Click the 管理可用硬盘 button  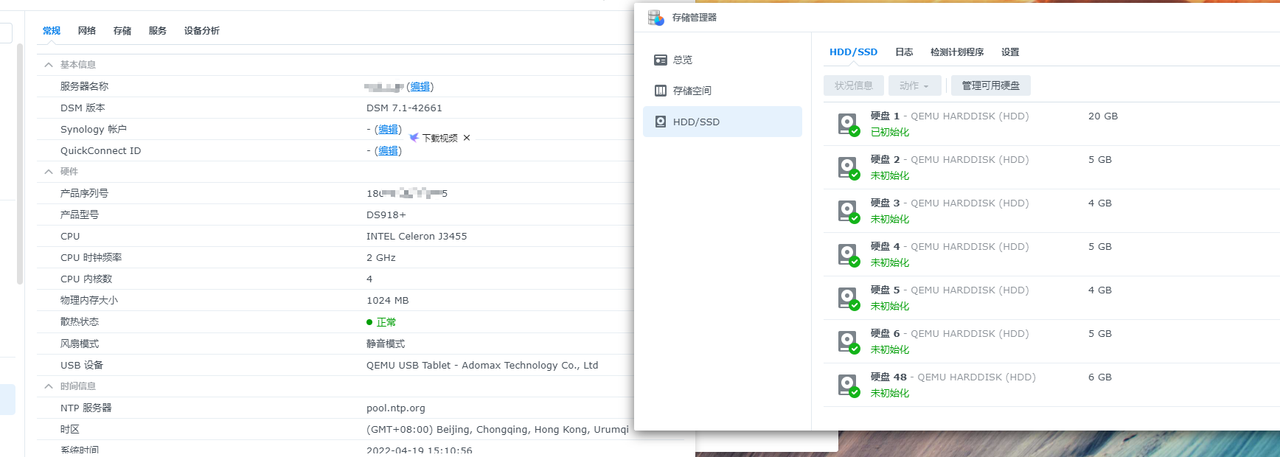[x=990, y=86]
